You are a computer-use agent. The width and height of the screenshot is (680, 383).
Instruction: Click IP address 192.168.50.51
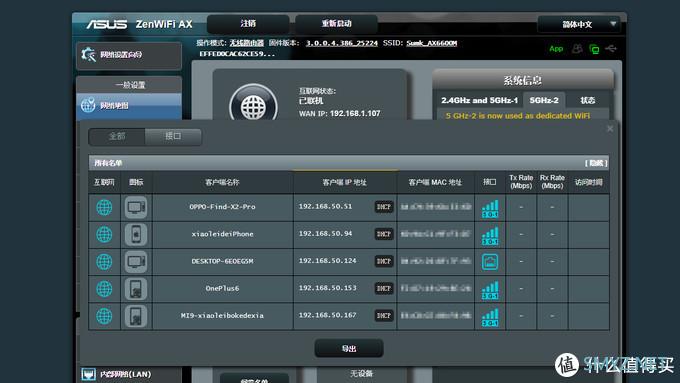(325, 206)
